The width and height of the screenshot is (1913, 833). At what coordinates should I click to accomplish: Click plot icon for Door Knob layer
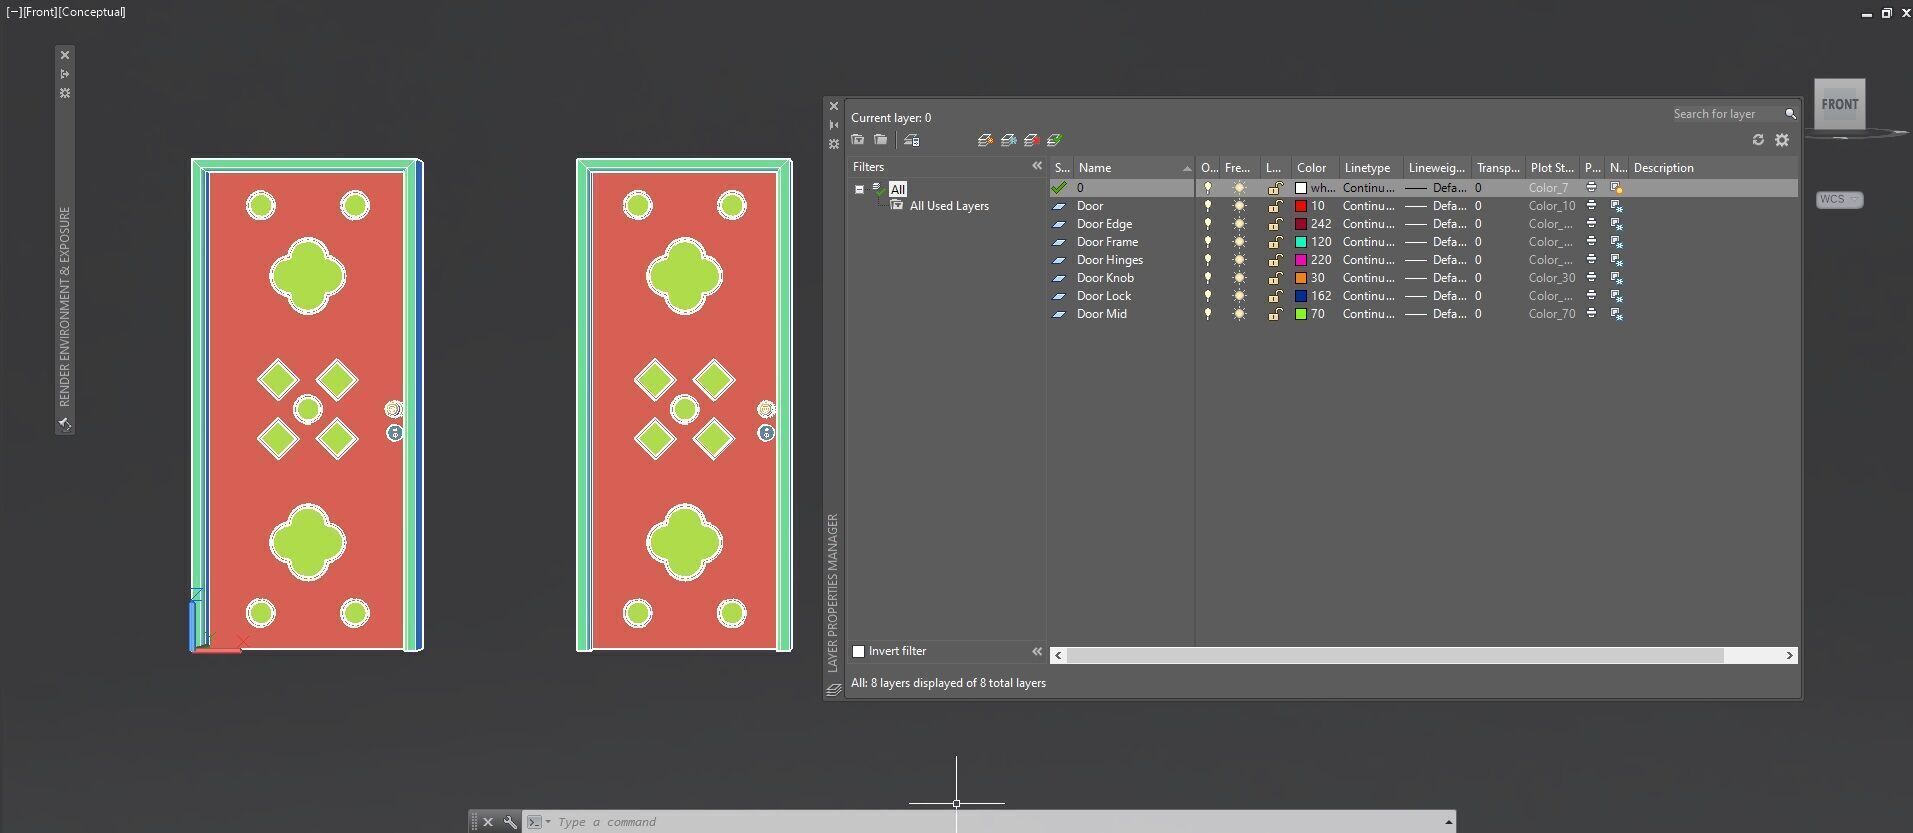pos(1591,277)
